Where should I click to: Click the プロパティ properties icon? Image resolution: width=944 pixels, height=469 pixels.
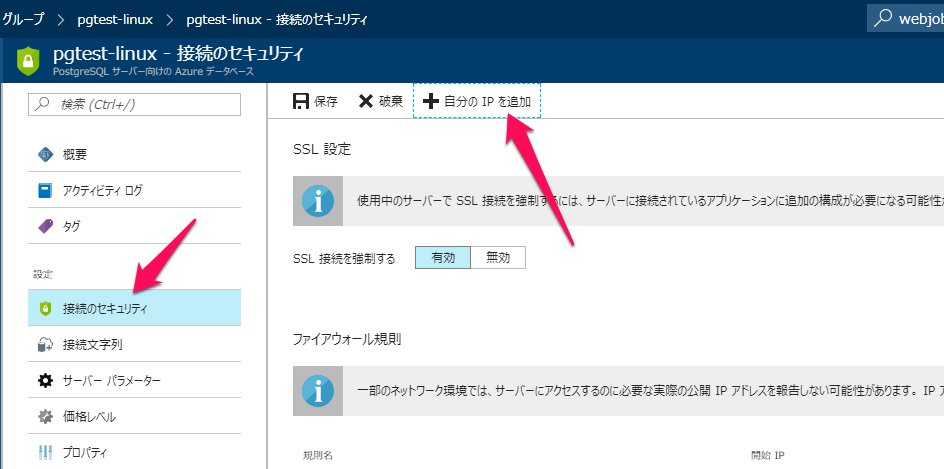tap(45, 452)
